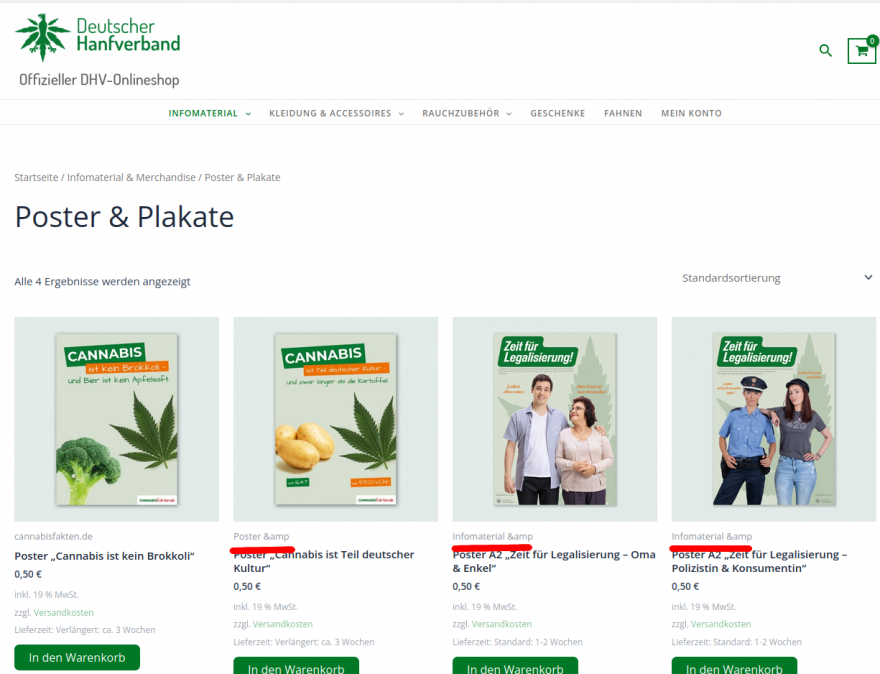Go to Fahnen menu item
Screen dimensions: 880x674
[623, 113]
